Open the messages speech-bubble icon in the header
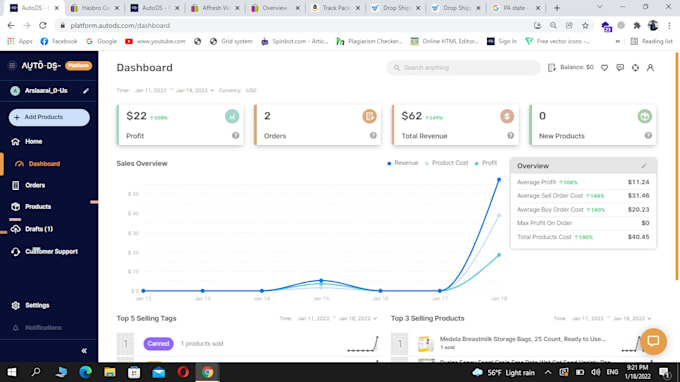The image size is (680, 382). click(x=620, y=68)
